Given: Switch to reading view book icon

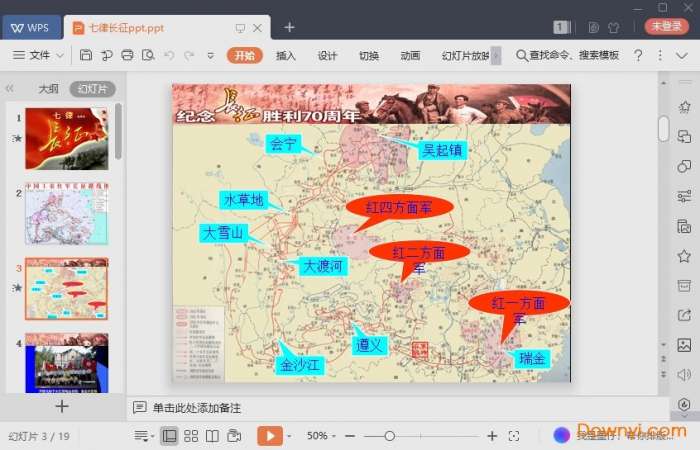Looking at the screenshot, I should pos(212,436).
